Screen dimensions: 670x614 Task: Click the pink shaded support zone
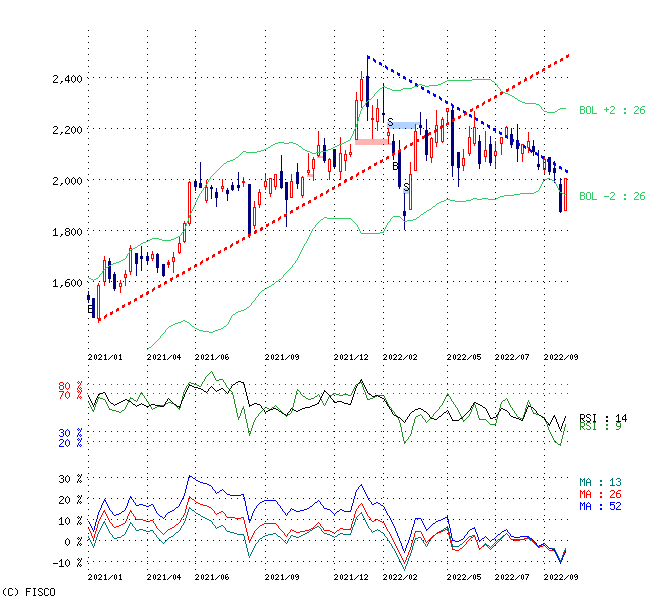372,142
